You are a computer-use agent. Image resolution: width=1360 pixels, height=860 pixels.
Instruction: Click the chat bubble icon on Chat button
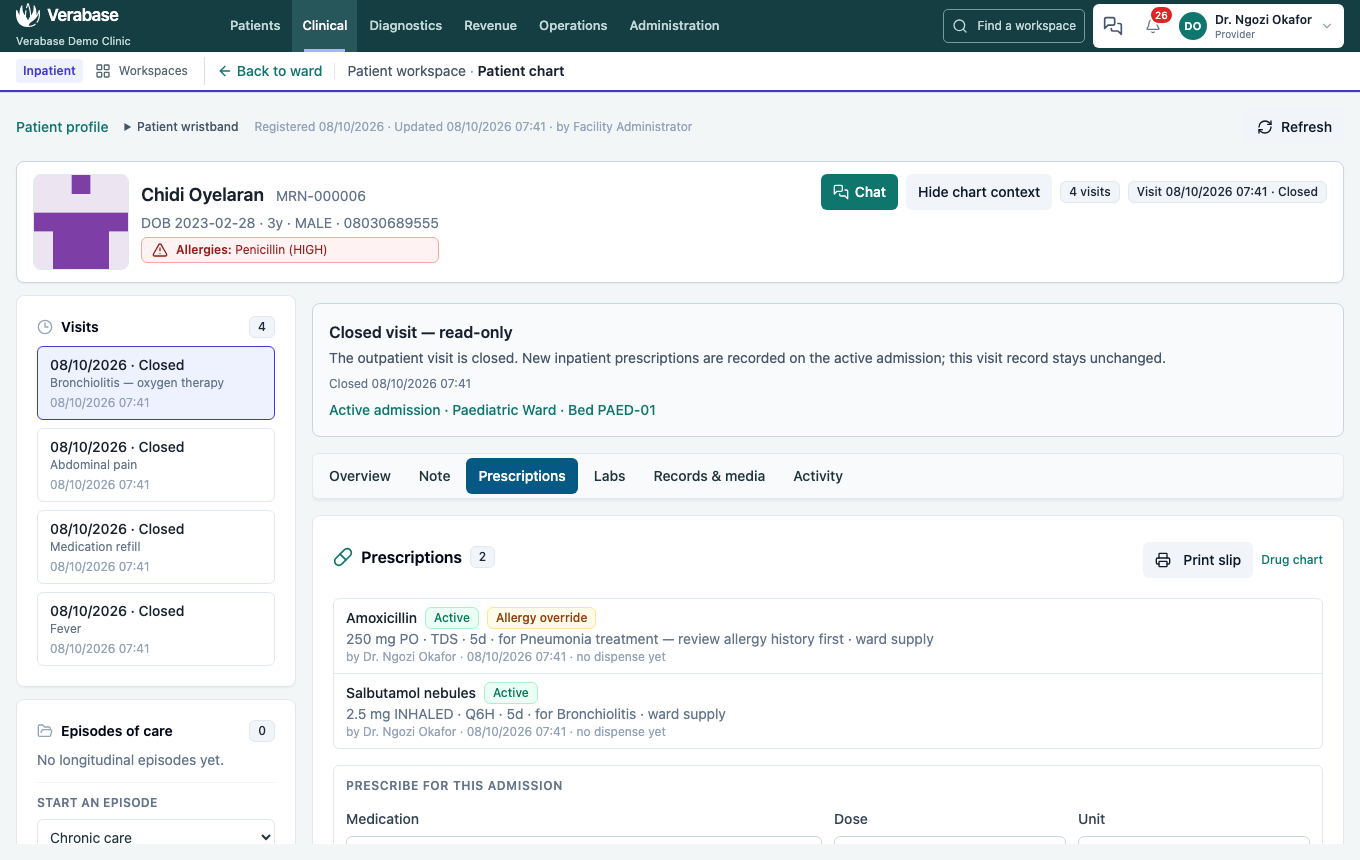(841, 192)
